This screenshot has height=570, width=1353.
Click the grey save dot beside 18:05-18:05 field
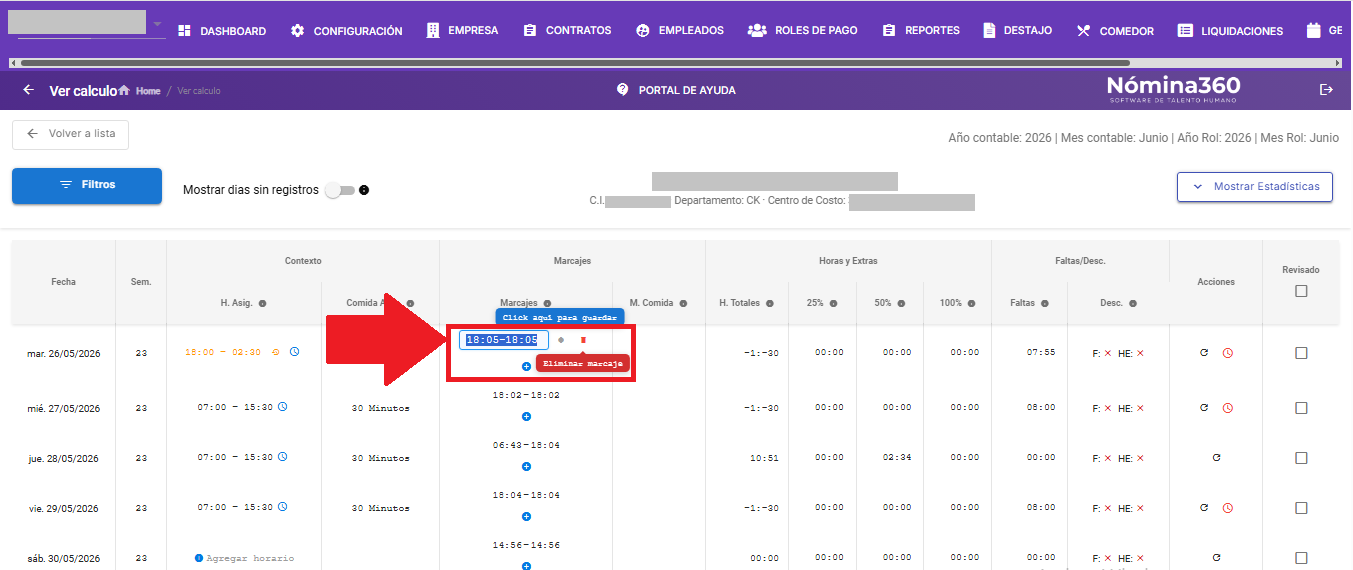click(x=561, y=340)
